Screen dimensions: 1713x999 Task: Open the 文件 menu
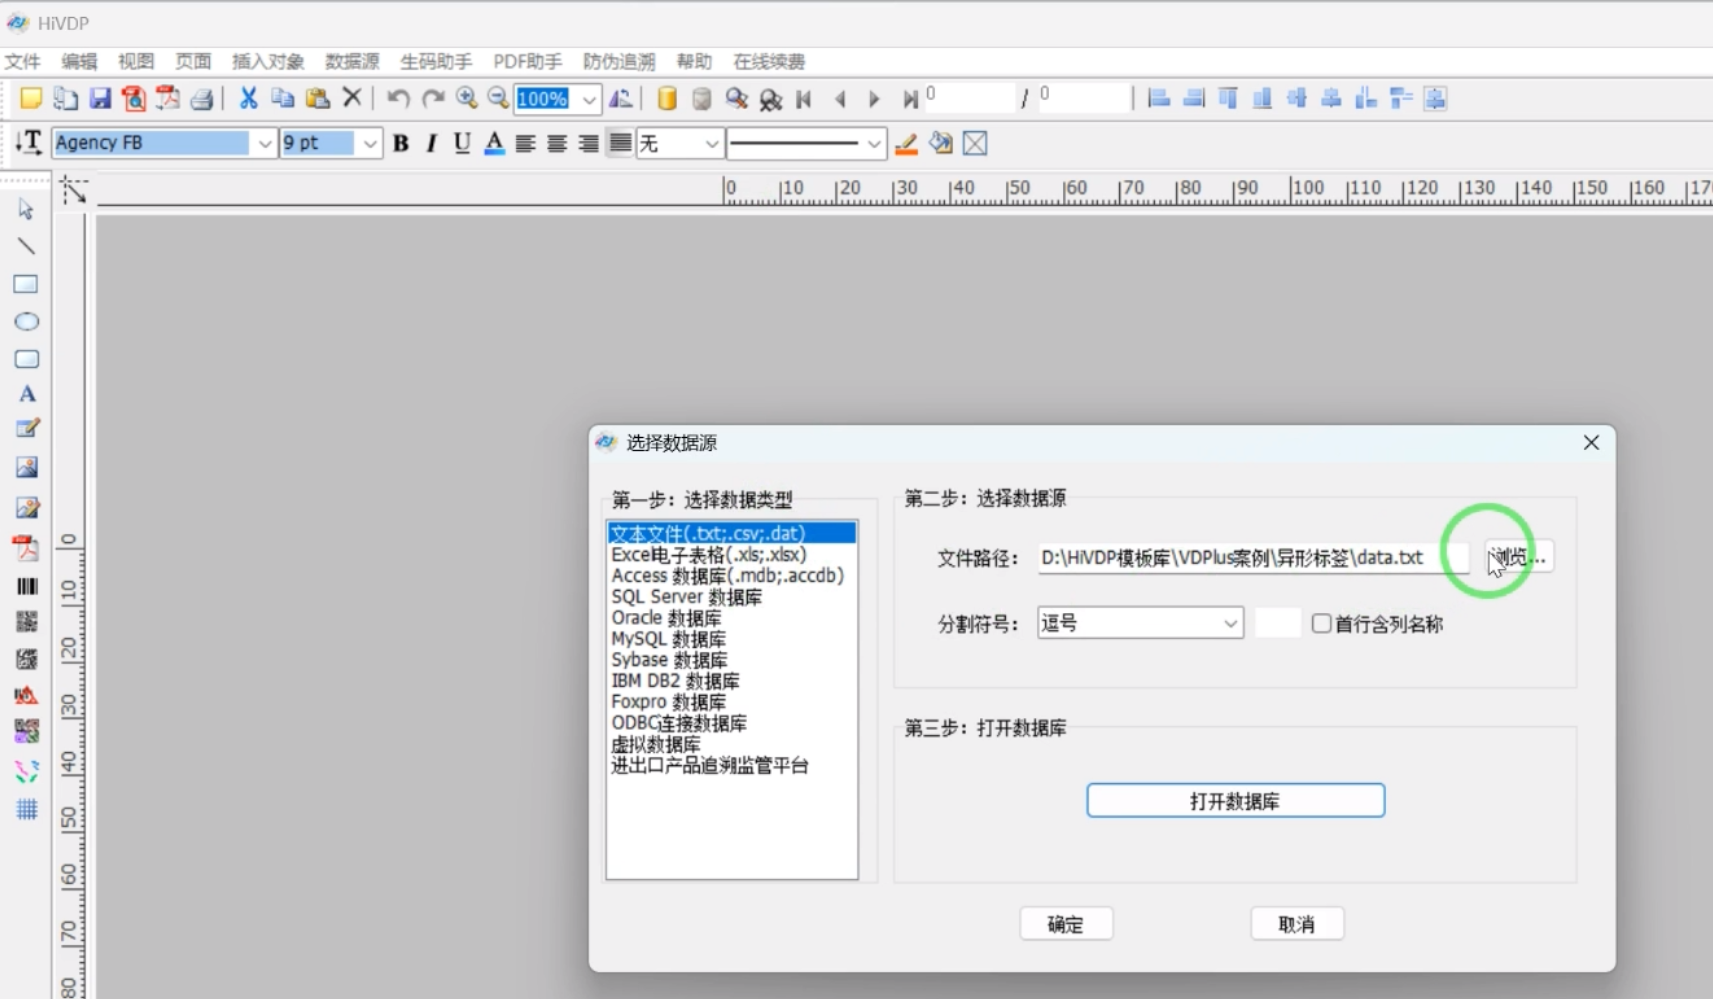[x=23, y=62]
